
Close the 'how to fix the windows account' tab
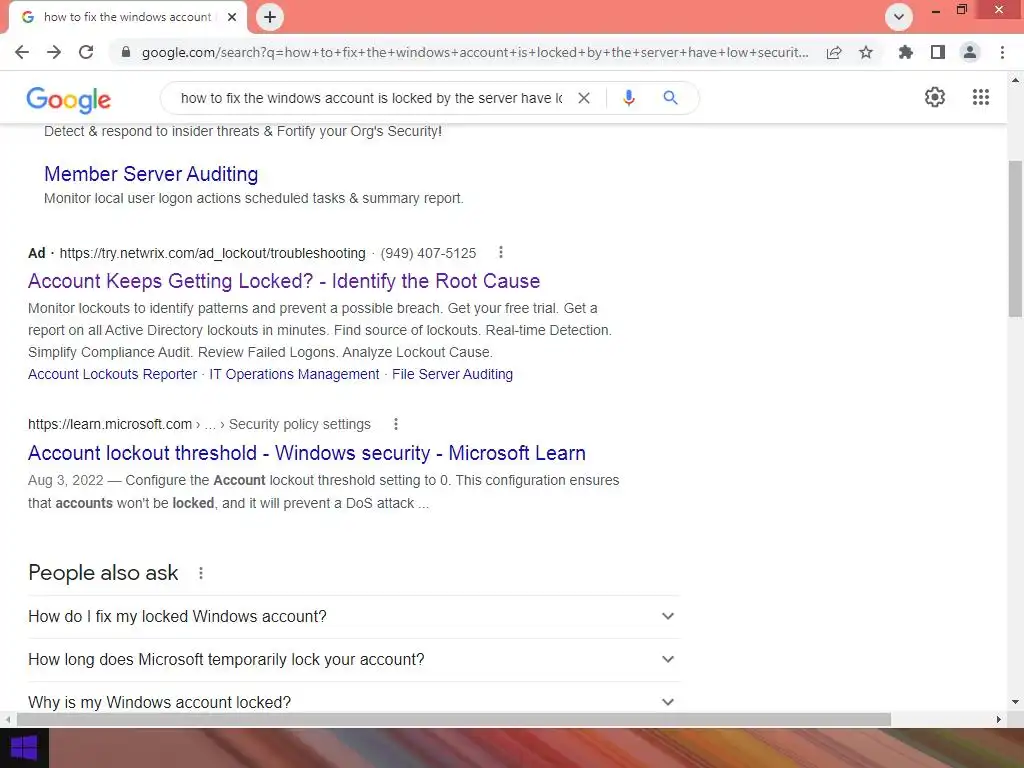232,17
